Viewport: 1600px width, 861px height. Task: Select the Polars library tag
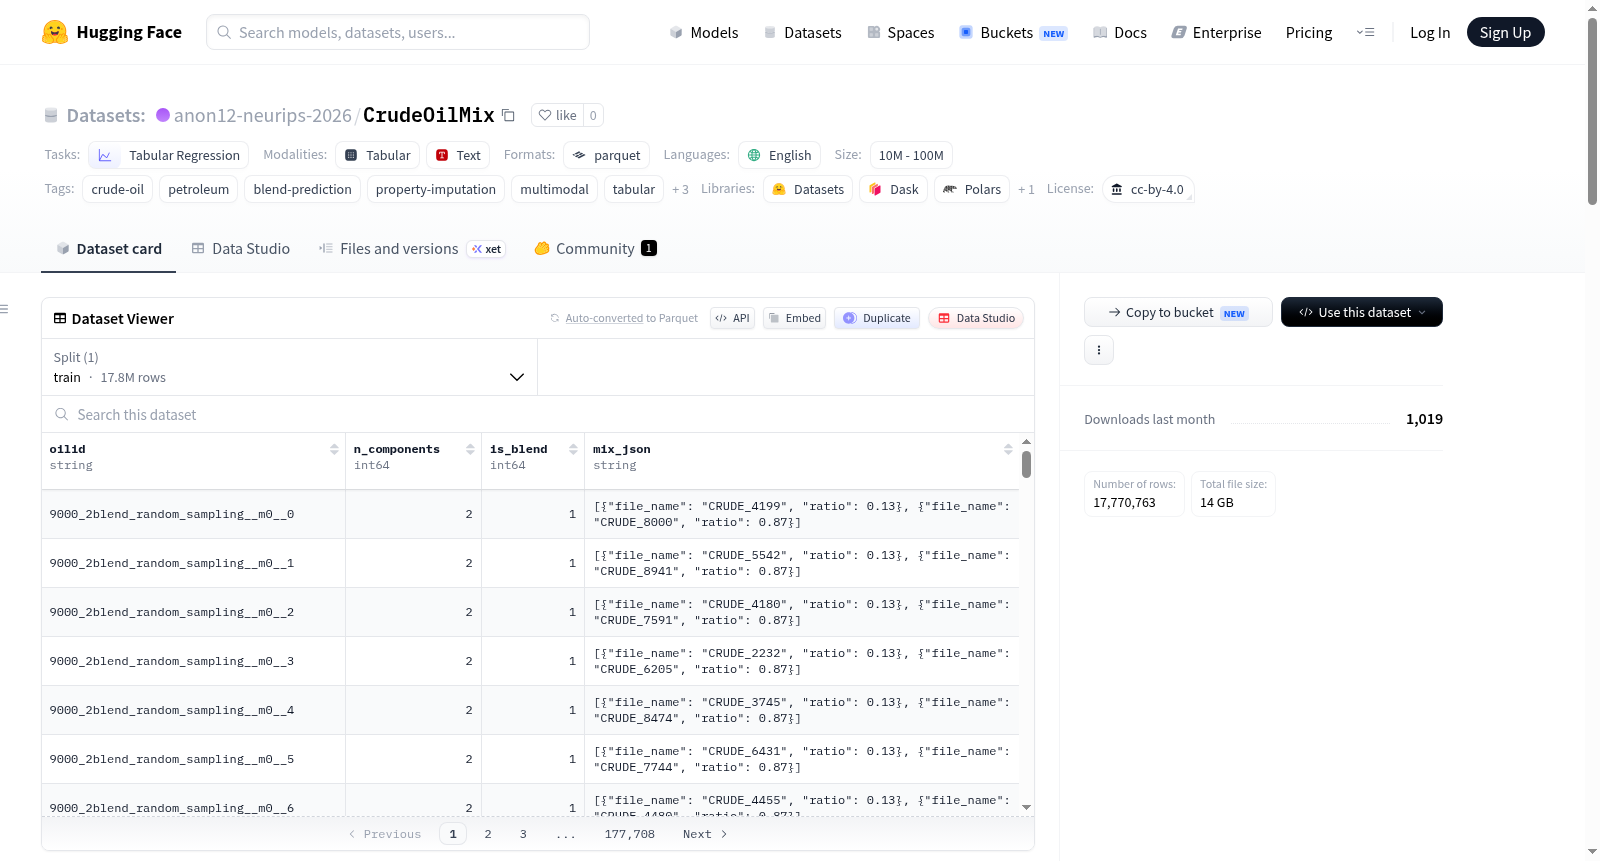[972, 189]
